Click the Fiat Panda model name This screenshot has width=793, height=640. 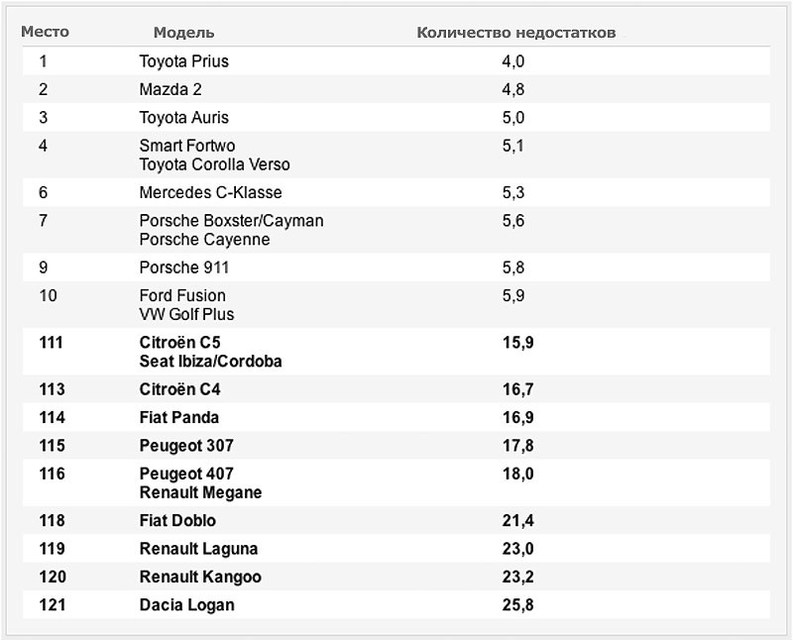[x=179, y=417]
